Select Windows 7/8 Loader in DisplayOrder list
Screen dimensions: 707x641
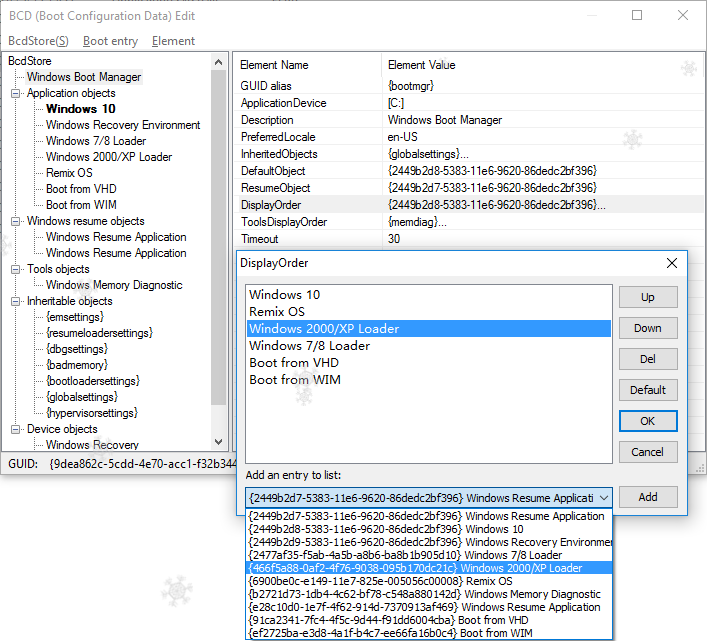point(429,346)
